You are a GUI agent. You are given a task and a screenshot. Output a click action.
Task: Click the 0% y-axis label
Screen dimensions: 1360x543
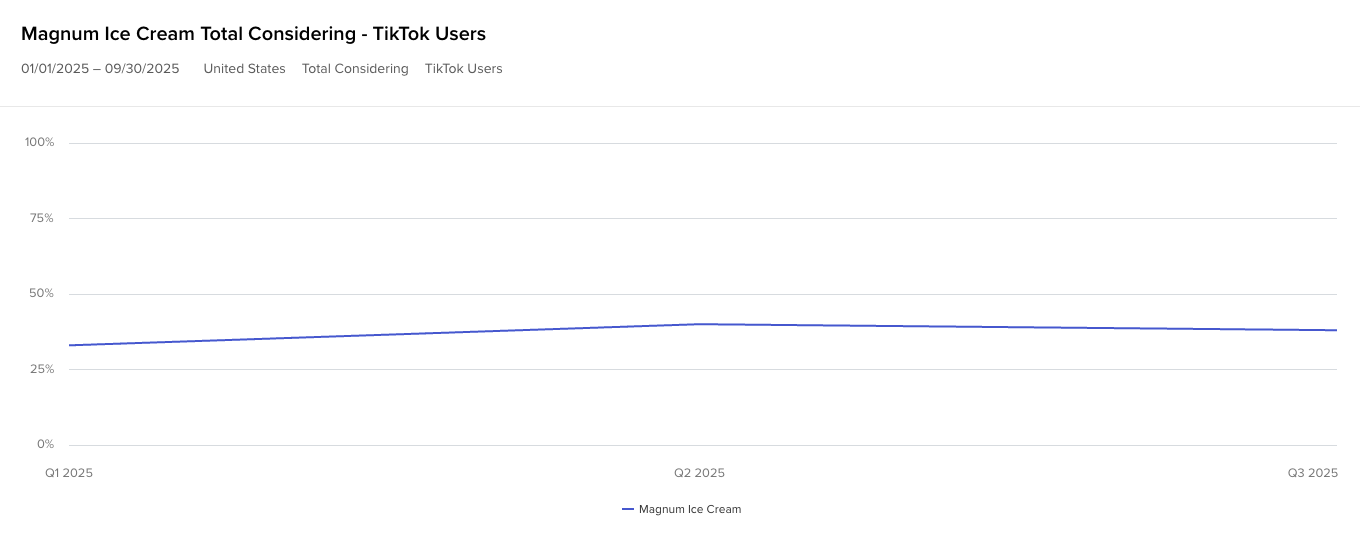pyautogui.click(x=46, y=444)
